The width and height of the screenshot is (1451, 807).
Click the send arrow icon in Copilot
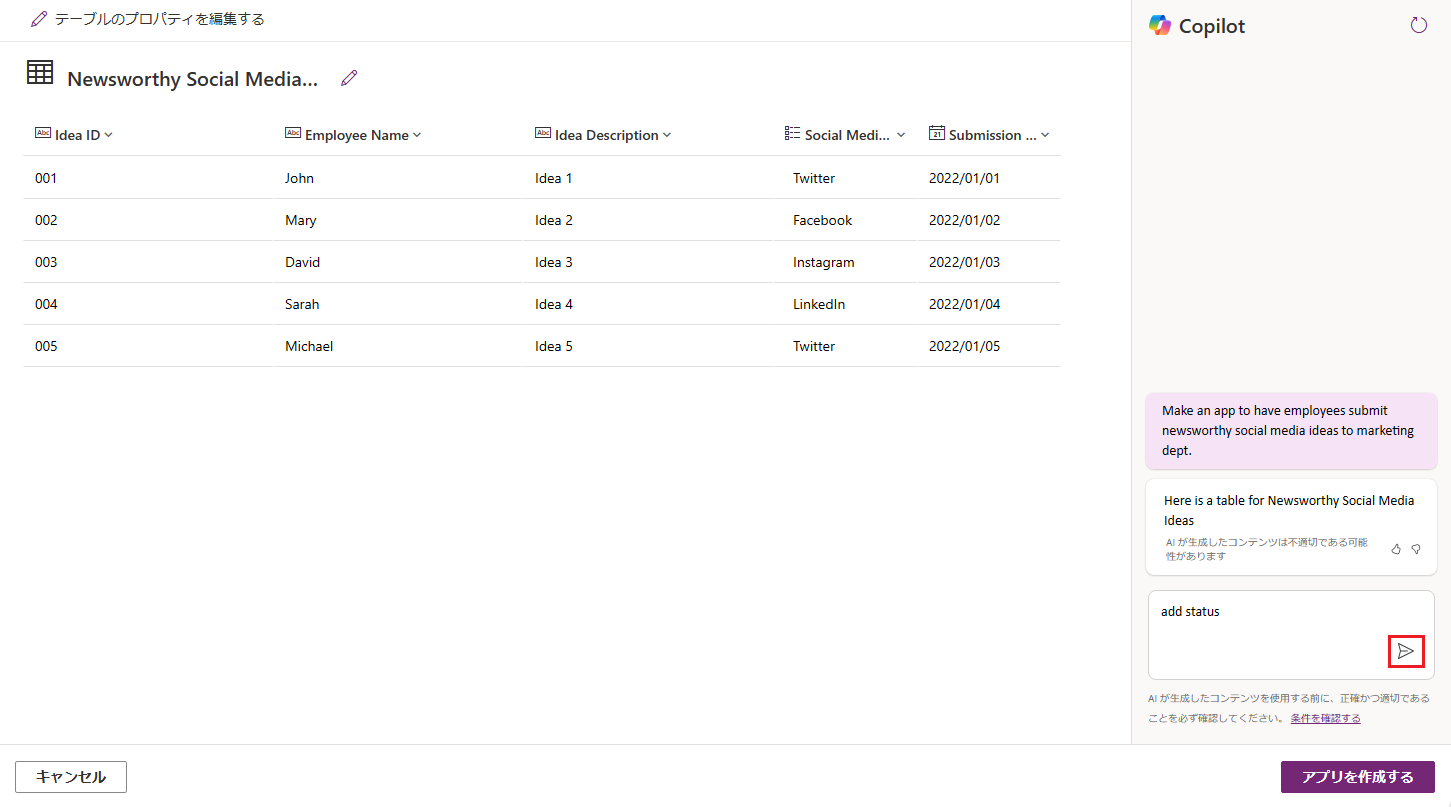[1406, 651]
